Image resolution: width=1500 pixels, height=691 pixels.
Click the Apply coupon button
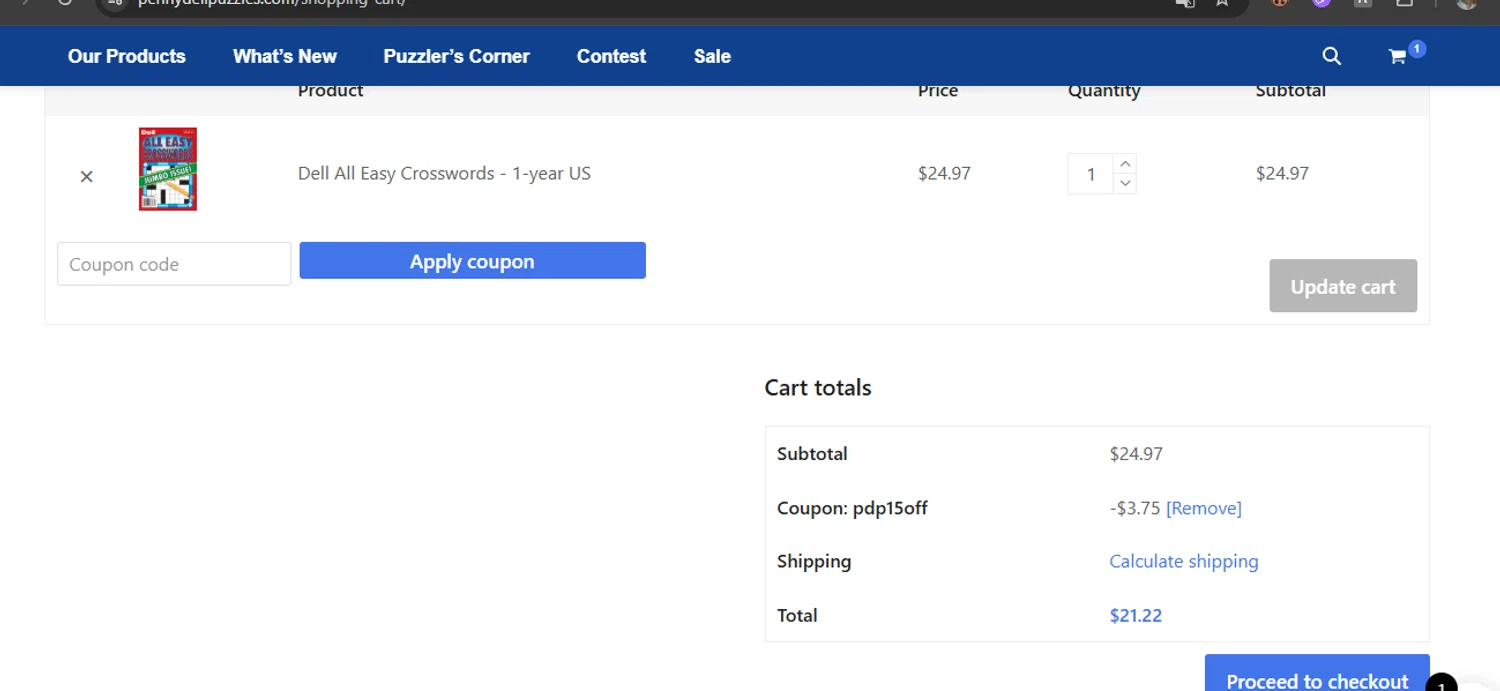pos(472,261)
